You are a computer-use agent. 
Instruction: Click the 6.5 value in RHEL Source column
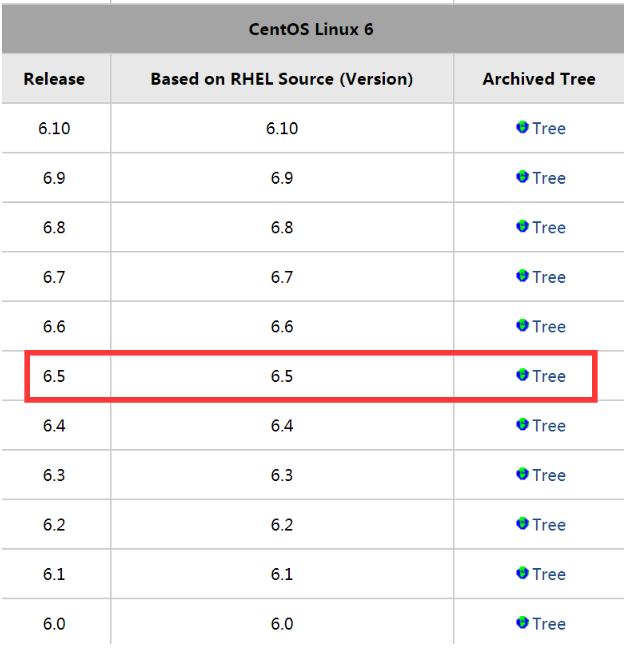coord(282,376)
